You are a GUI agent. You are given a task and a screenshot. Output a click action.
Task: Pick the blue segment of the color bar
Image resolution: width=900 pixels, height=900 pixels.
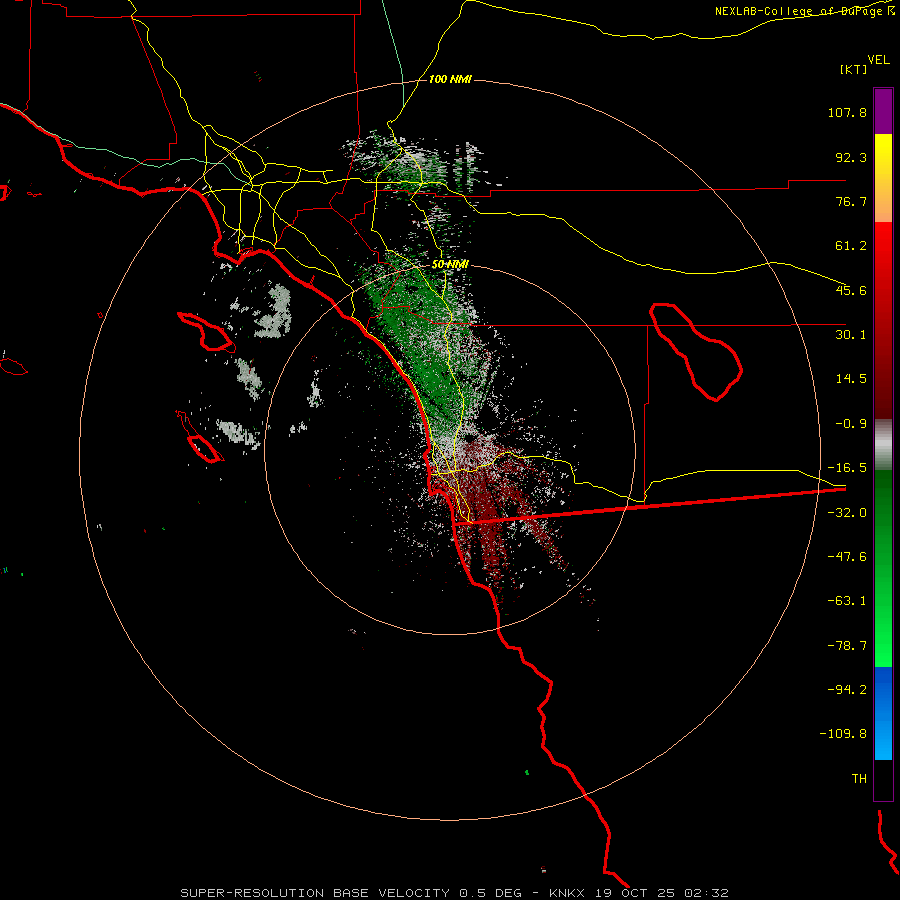pyautogui.click(x=883, y=713)
